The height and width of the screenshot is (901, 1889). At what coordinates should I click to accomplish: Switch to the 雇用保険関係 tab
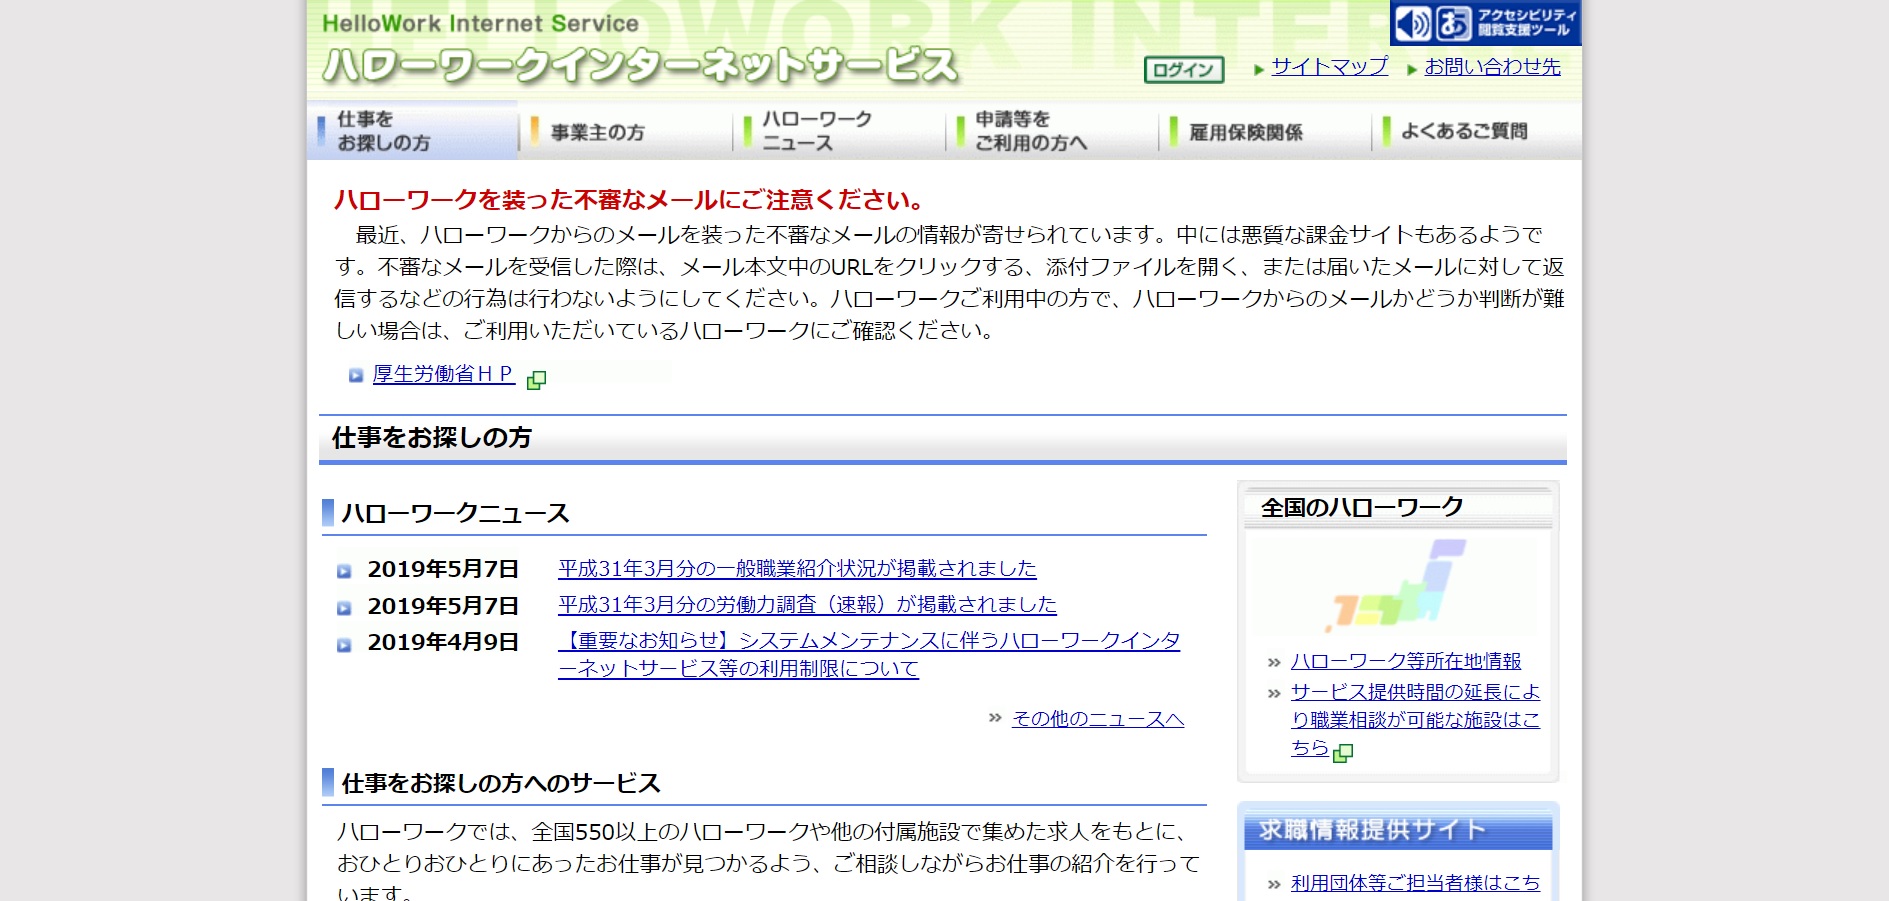[1264, 131]
